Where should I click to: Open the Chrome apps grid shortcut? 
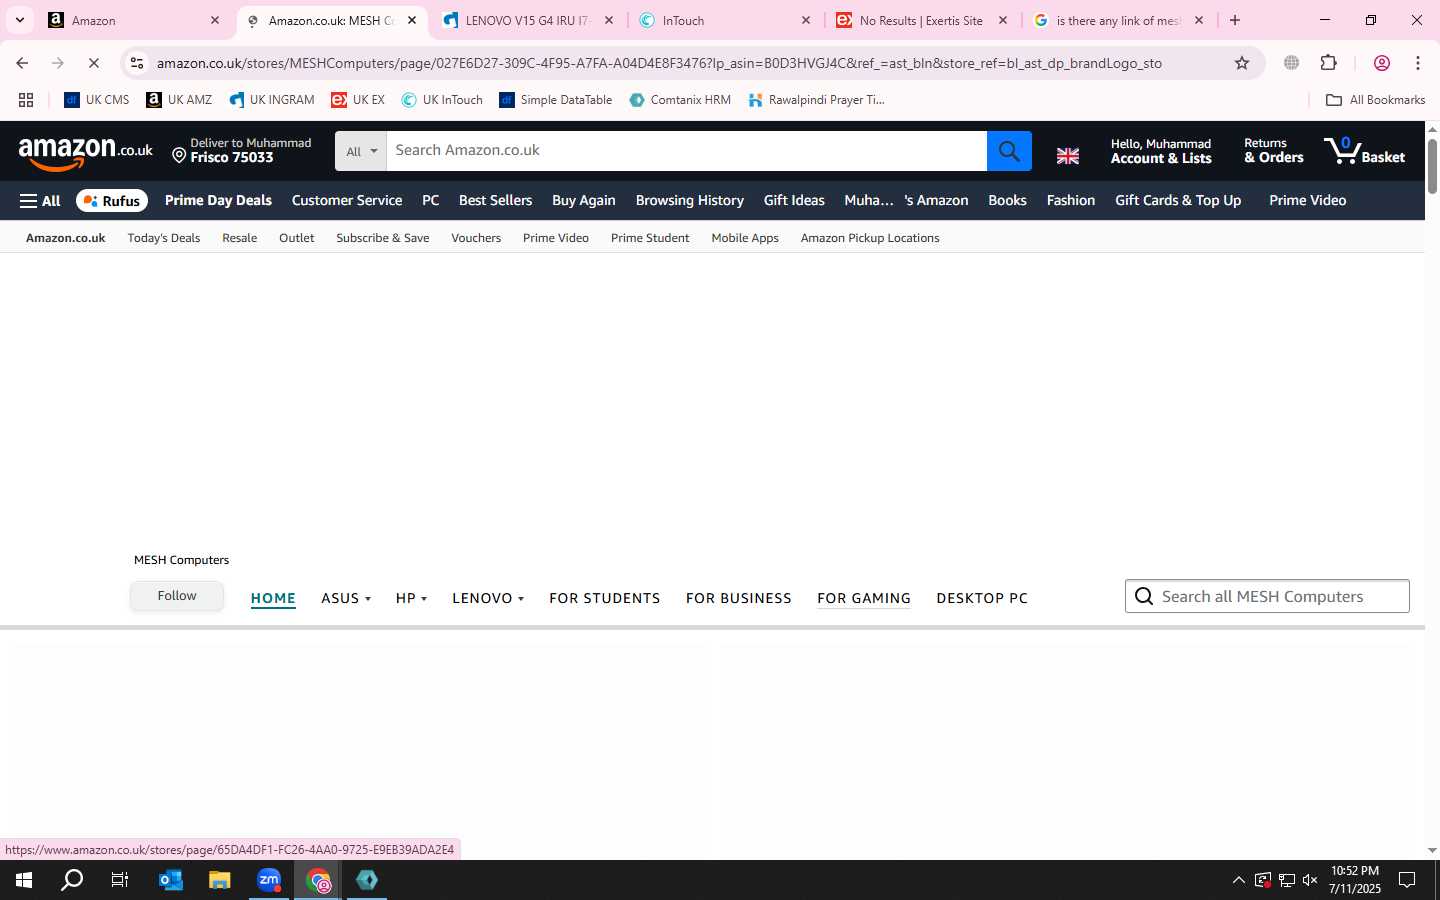coord(26,100)
